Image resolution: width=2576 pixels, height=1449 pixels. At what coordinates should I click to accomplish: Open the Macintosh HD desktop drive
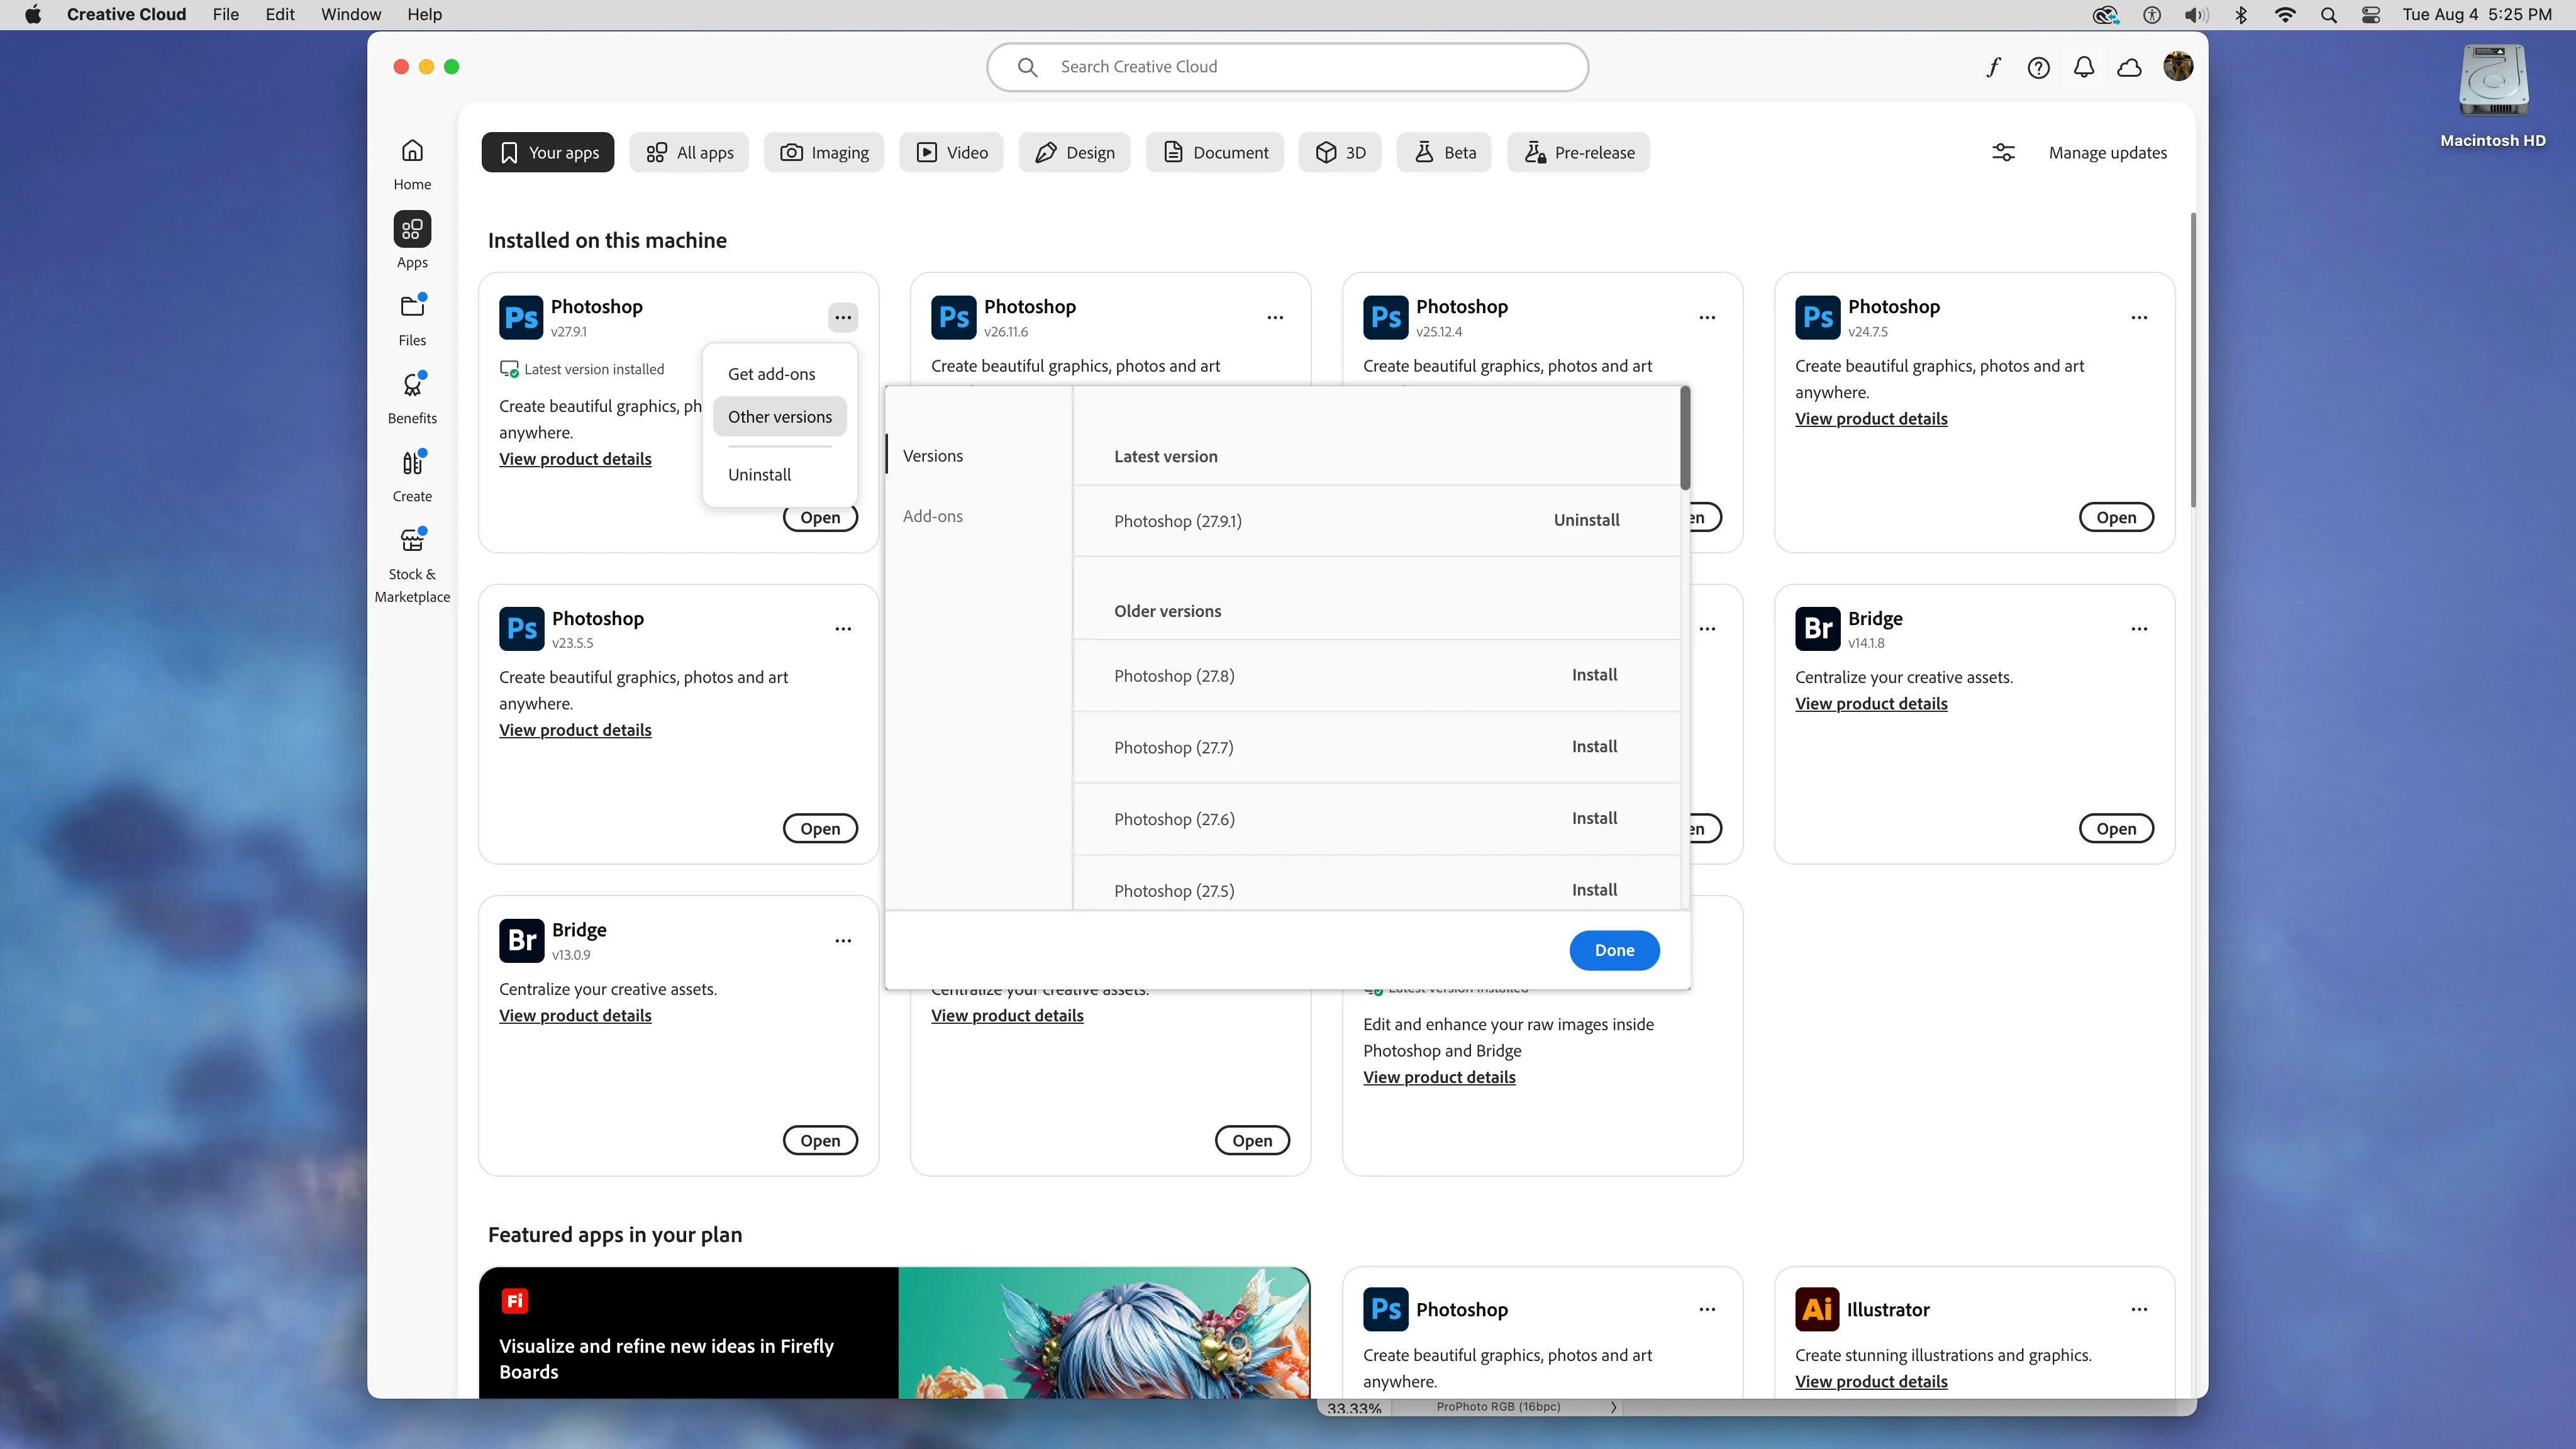click(x=2493, y=97)
